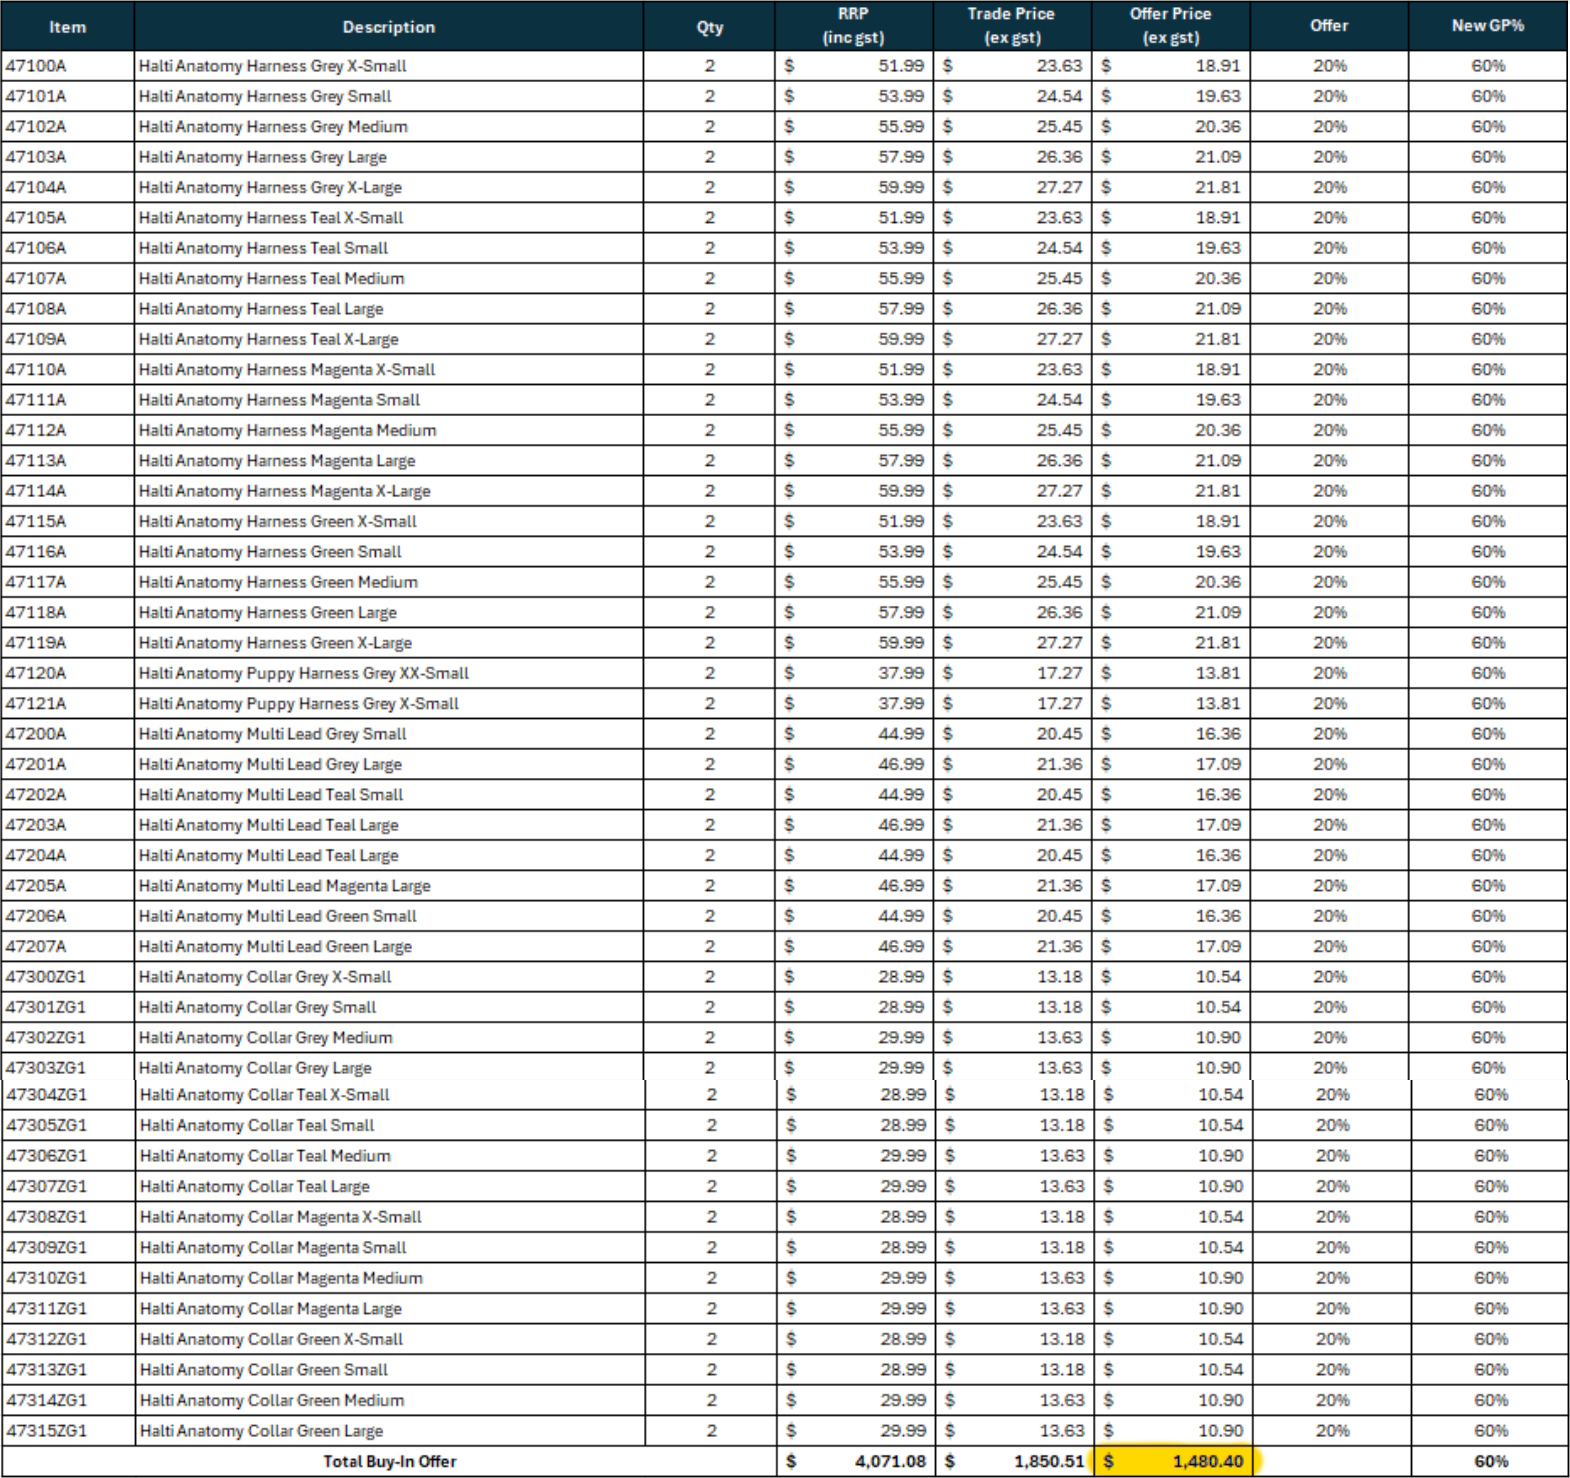
Task: Click the Offer column header
Action: point(1330,27)
